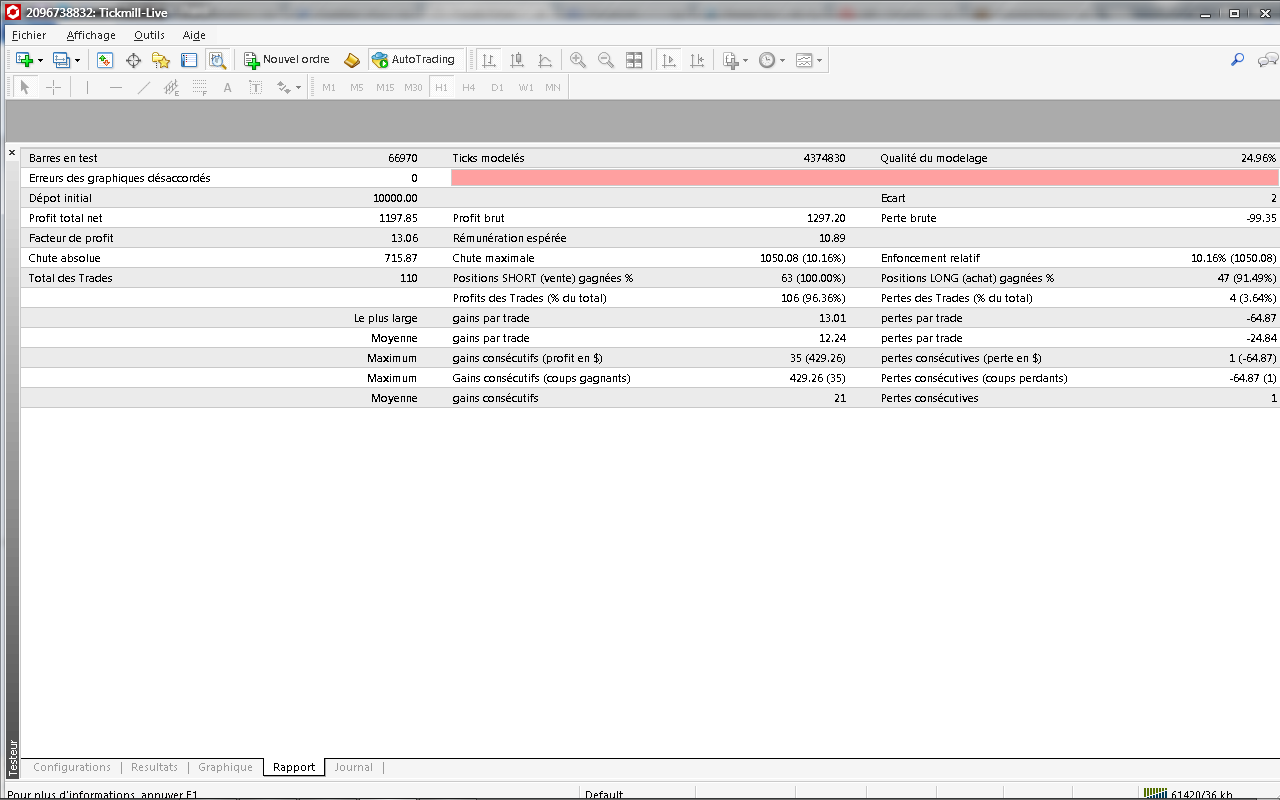
Task: Click the Terminal panel icon
Action: 189,60
